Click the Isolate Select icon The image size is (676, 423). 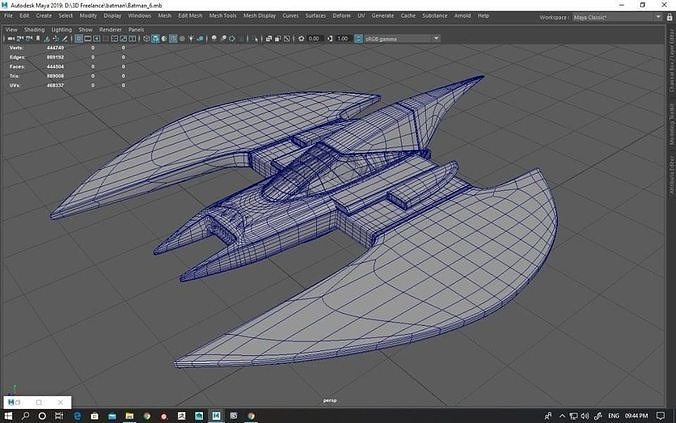tap(256, 38)
